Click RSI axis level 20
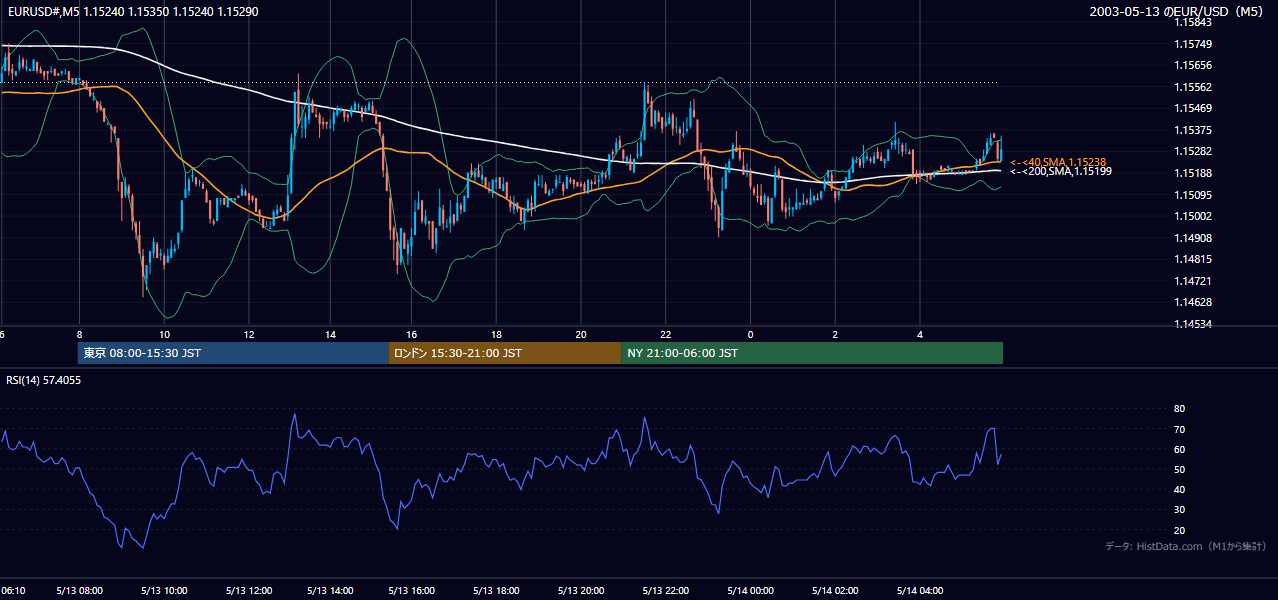 coord(1179,530)
